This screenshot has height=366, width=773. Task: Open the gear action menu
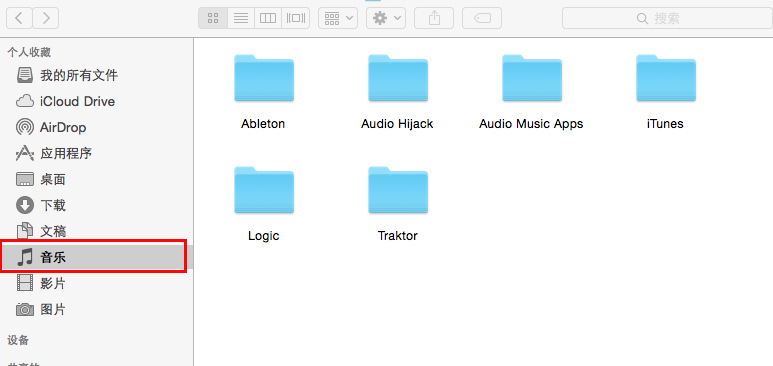coord(386,18)
